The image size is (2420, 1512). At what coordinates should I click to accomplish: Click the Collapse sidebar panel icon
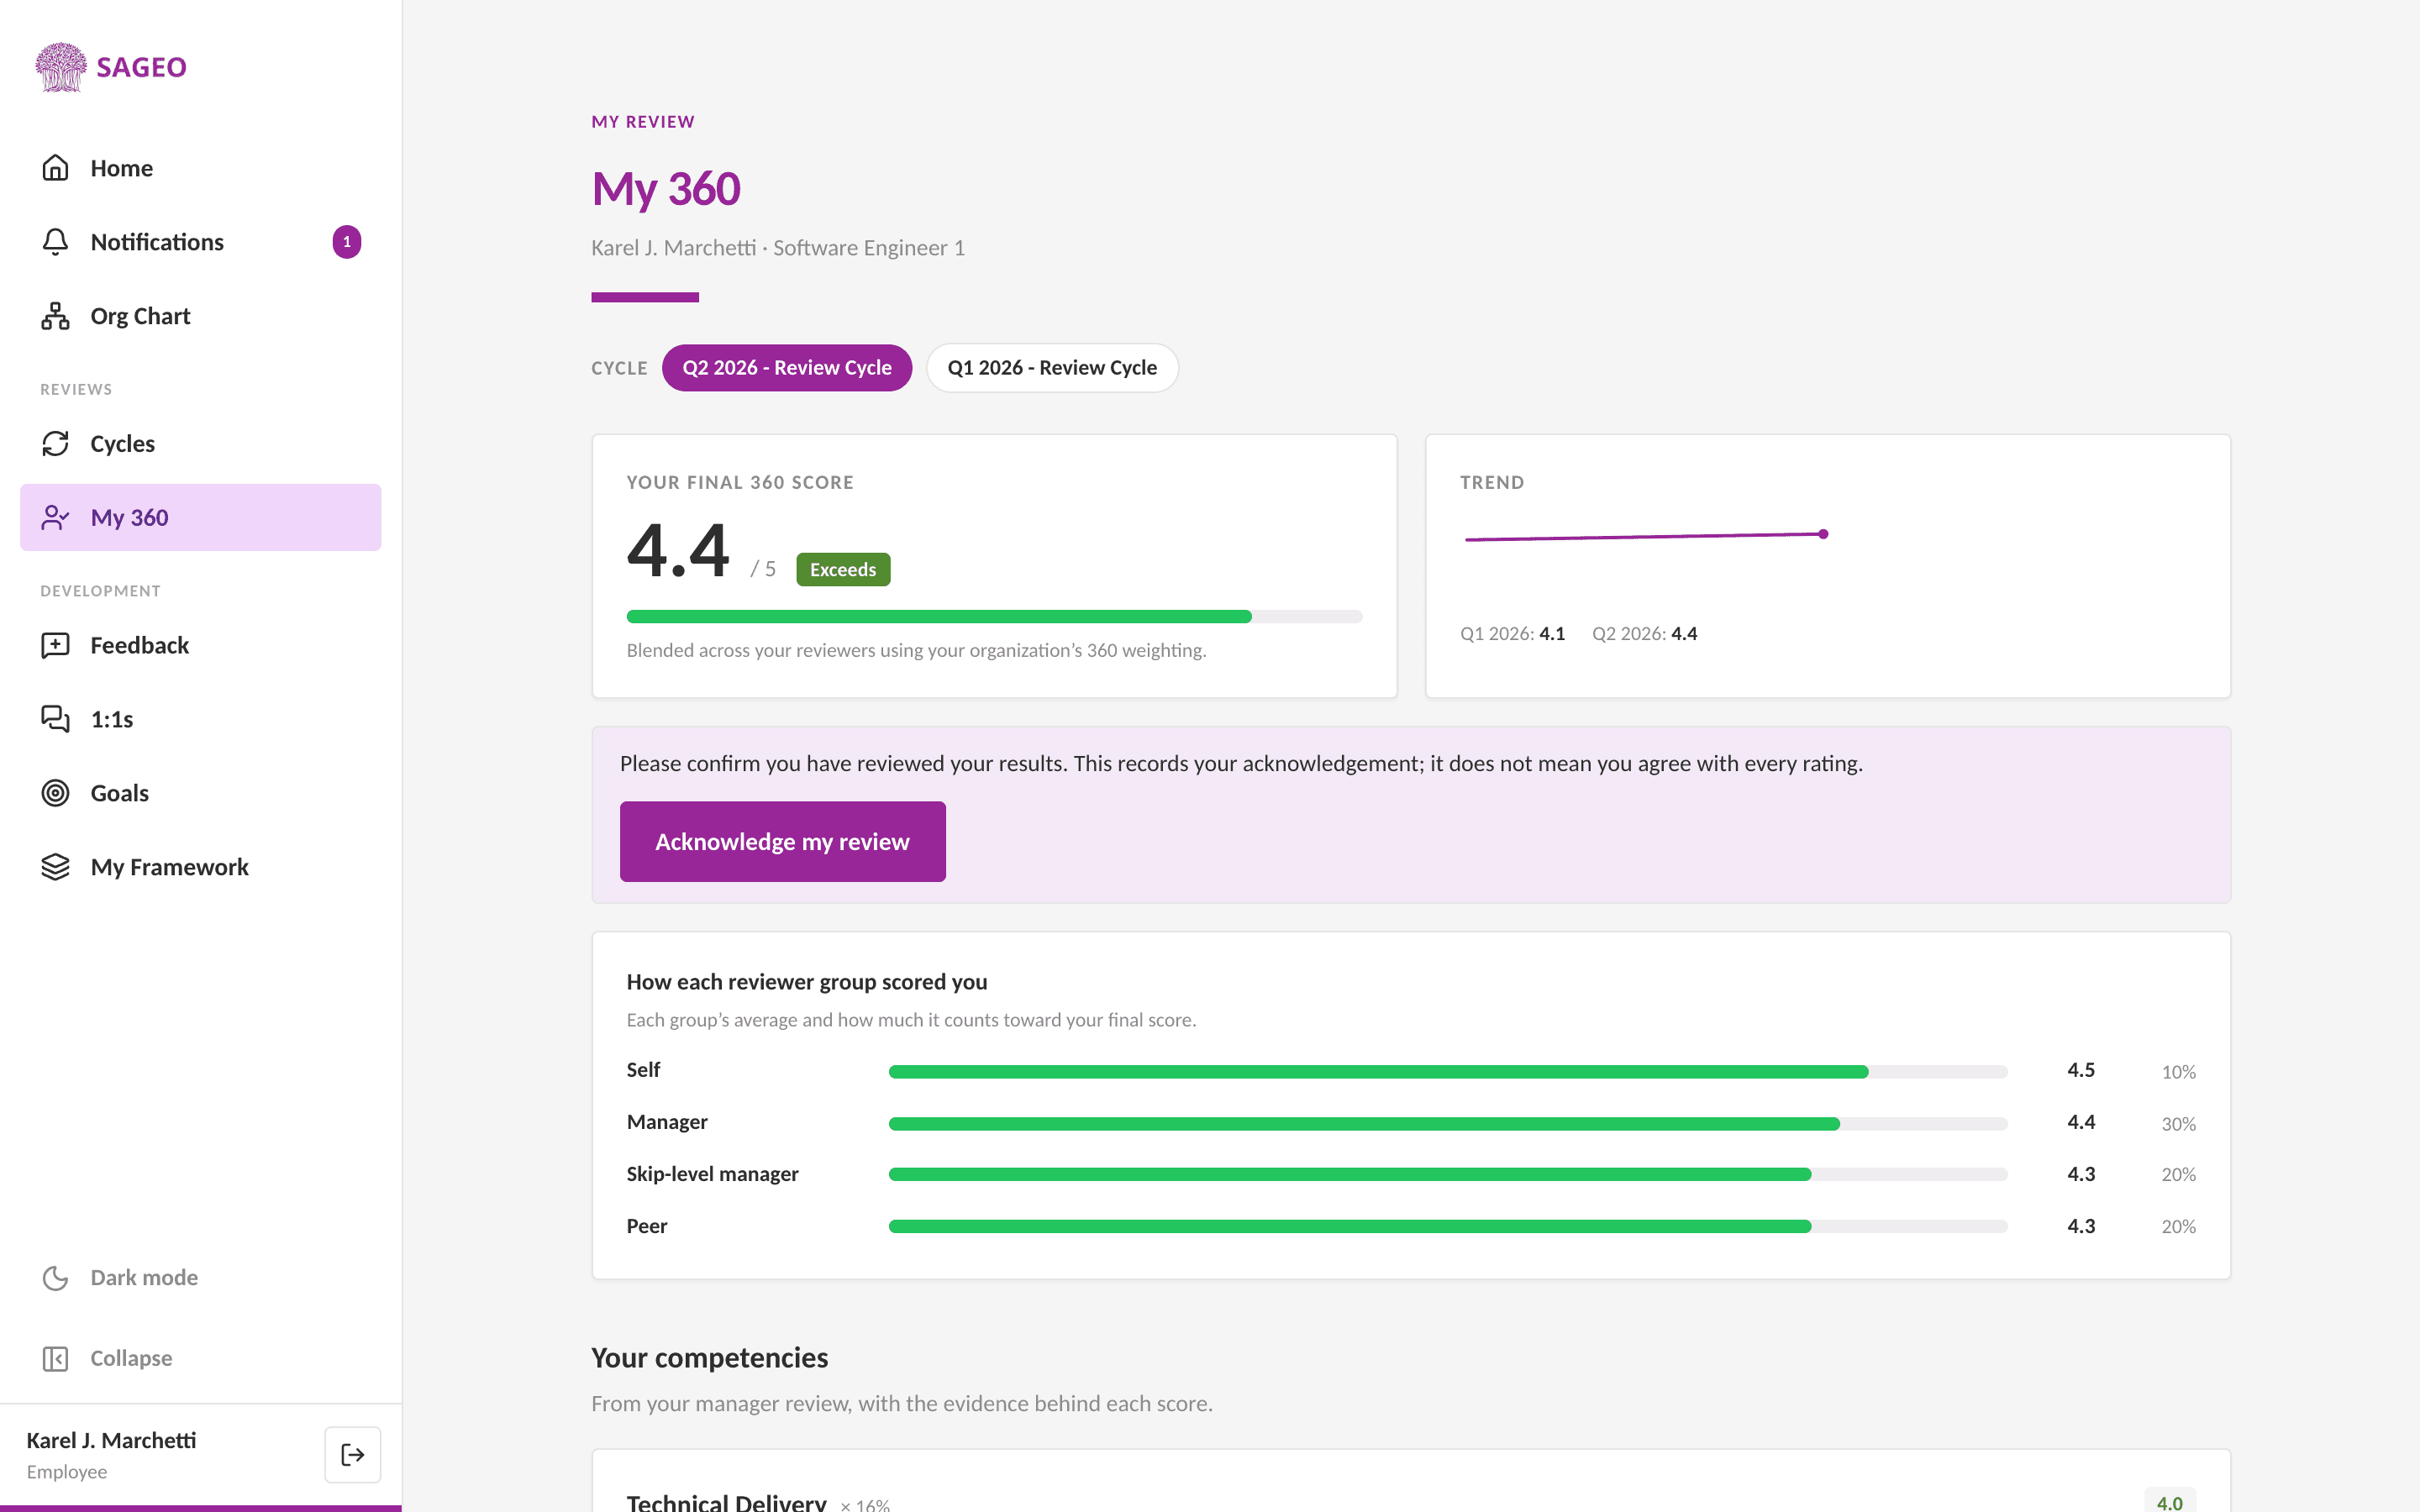(x=55, y=1358)
